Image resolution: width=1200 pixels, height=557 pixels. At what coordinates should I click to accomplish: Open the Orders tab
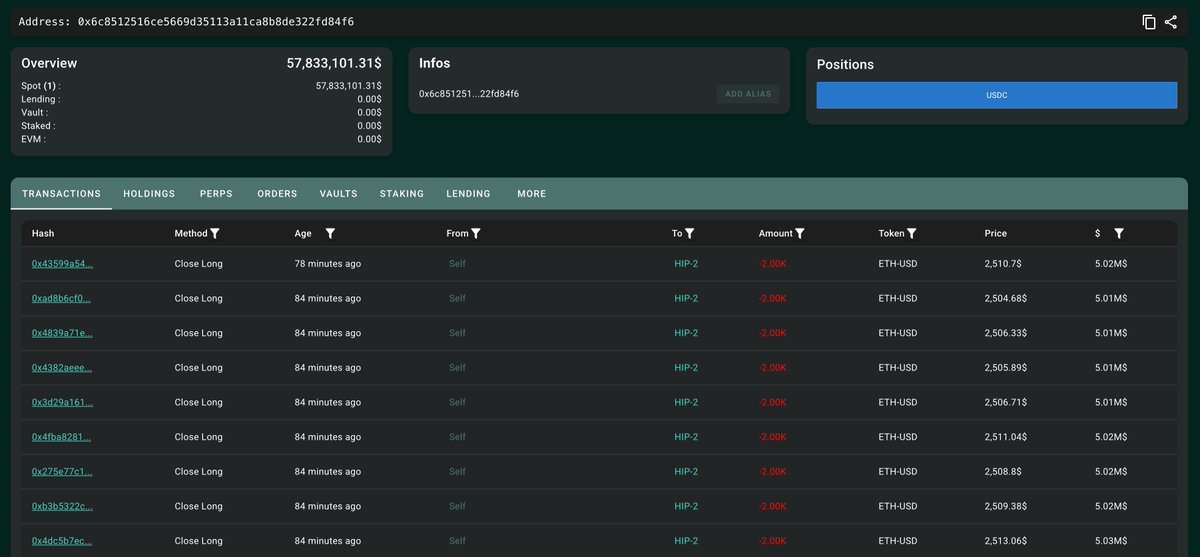click(x=277, y=194)
